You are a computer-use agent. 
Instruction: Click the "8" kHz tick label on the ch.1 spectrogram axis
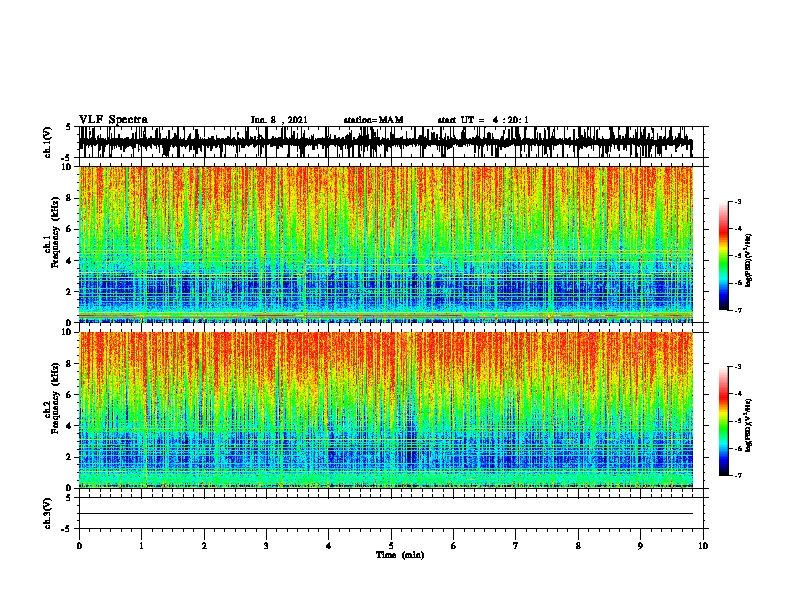tap(69, 198)
